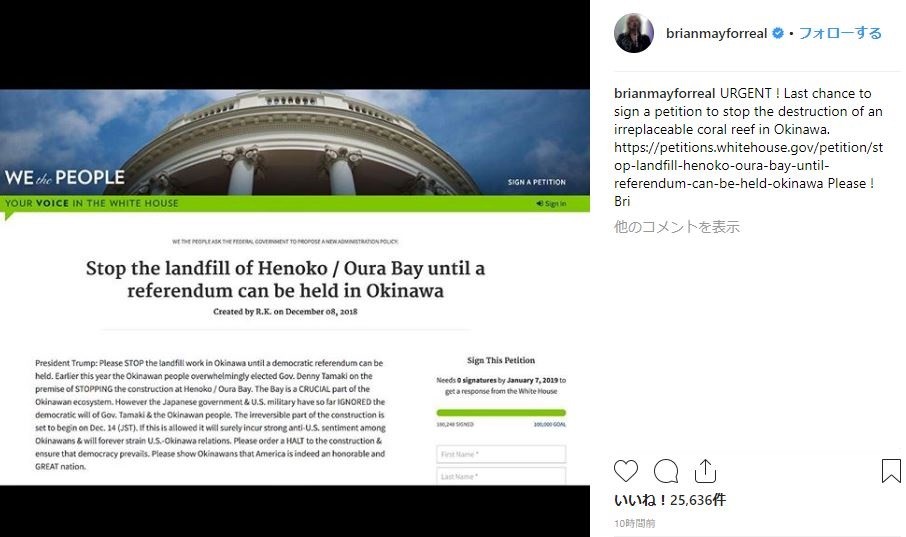Open brianmayforreal profile avatar
This screenshot has width=906, height=537.
[x=634, y=34]
